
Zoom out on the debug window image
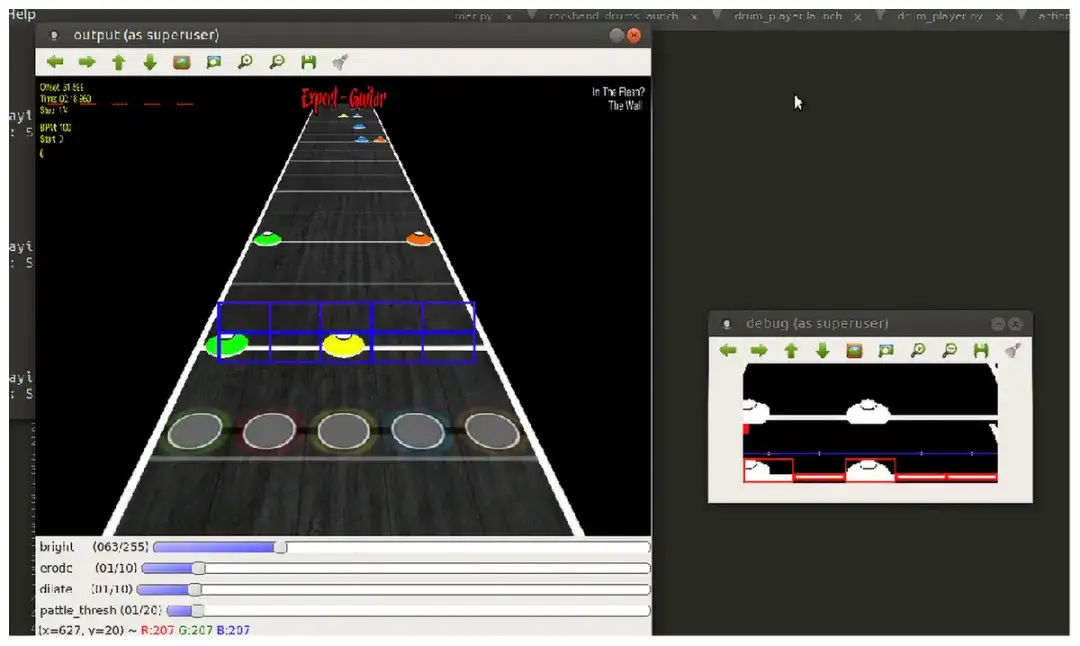point(949,351)
